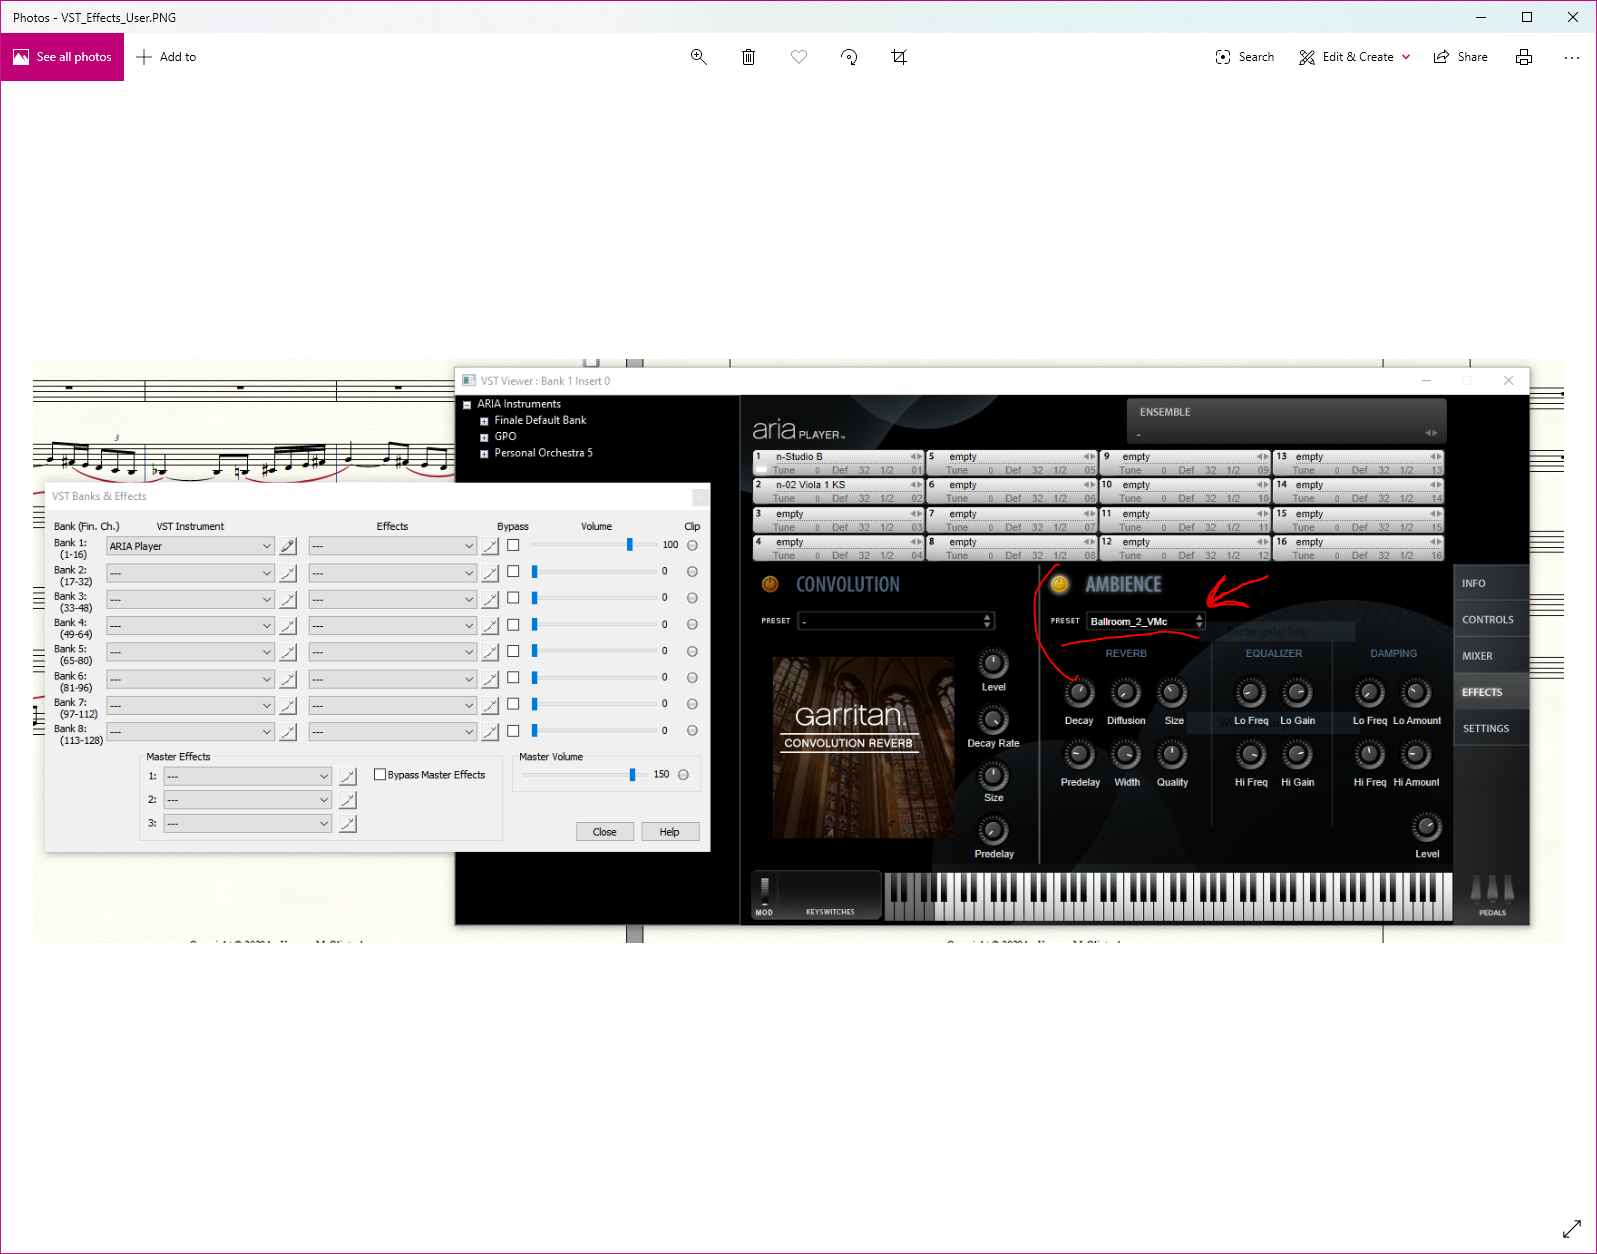1597x1254 pixels.
Task: Click the Print icon
Action: coord(1523,57)
